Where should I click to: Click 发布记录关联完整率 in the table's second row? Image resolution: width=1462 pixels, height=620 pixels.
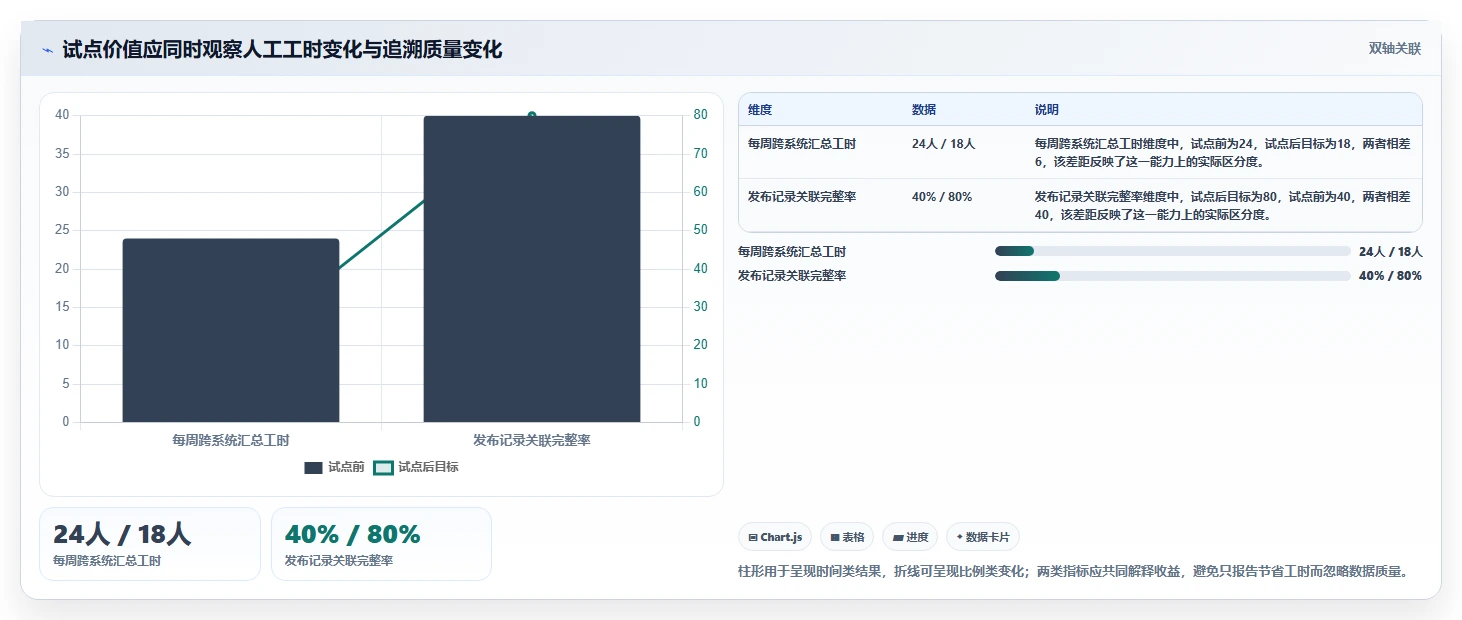[x=802, y=197]
